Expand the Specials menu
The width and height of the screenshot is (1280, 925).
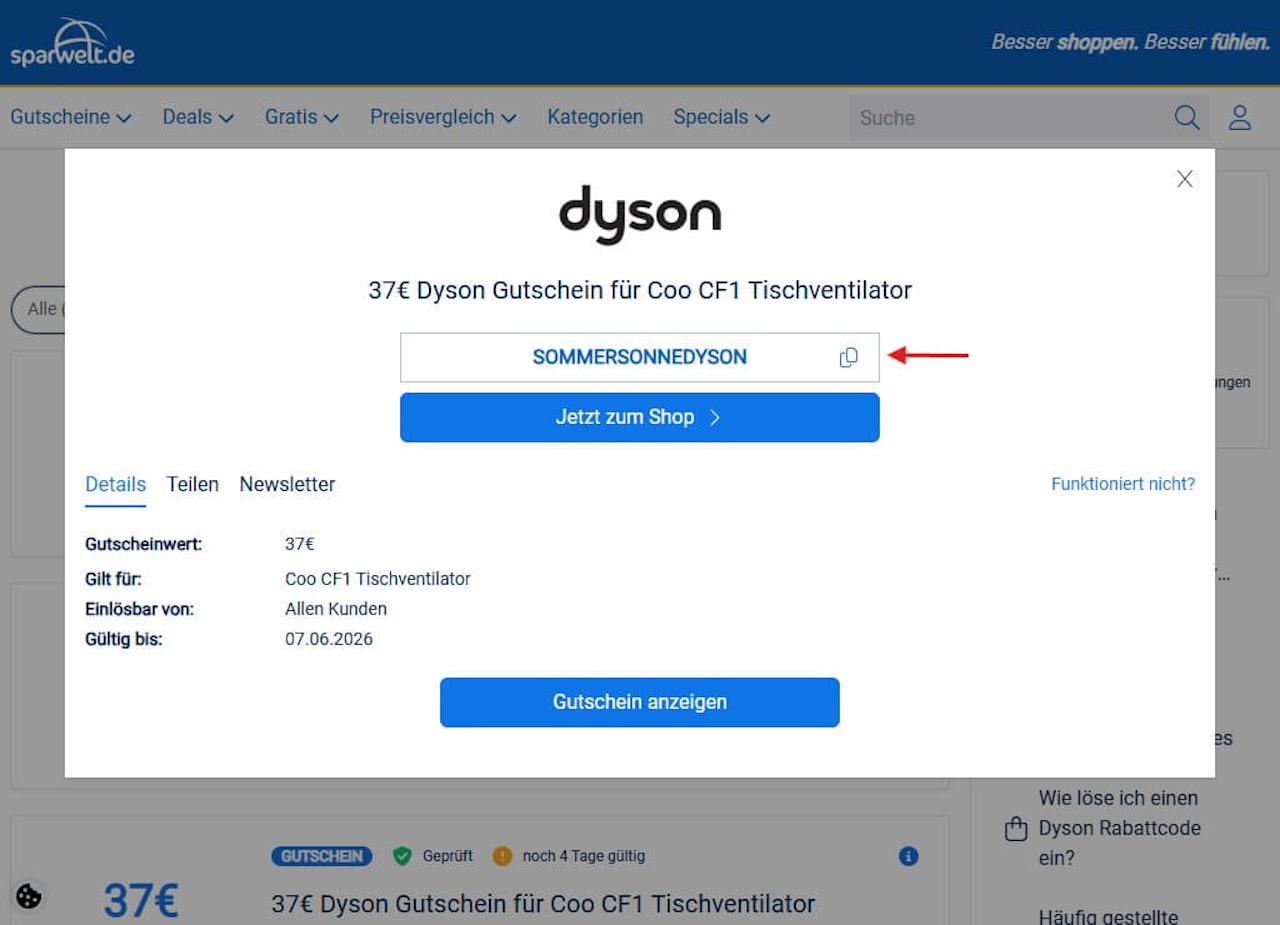click(722, 117)
